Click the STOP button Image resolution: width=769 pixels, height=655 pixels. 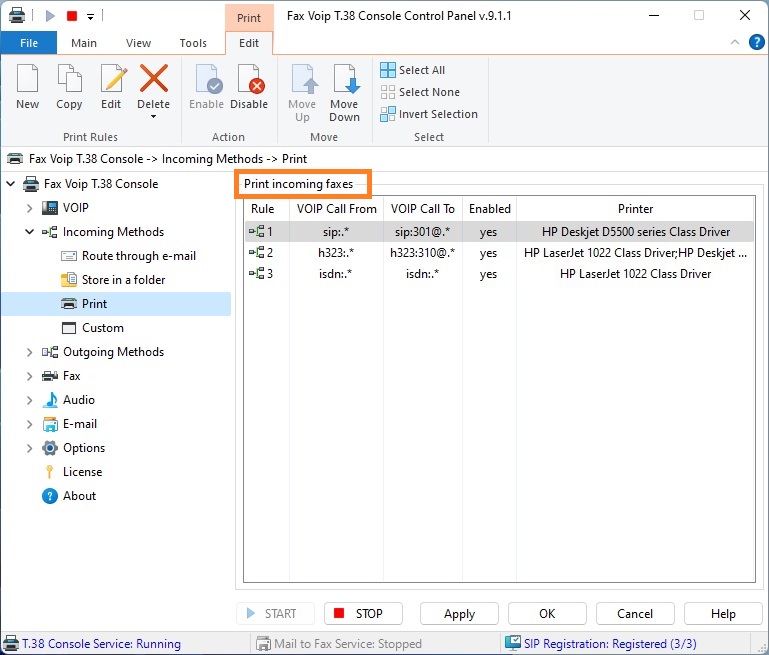[x=363, y=614]
